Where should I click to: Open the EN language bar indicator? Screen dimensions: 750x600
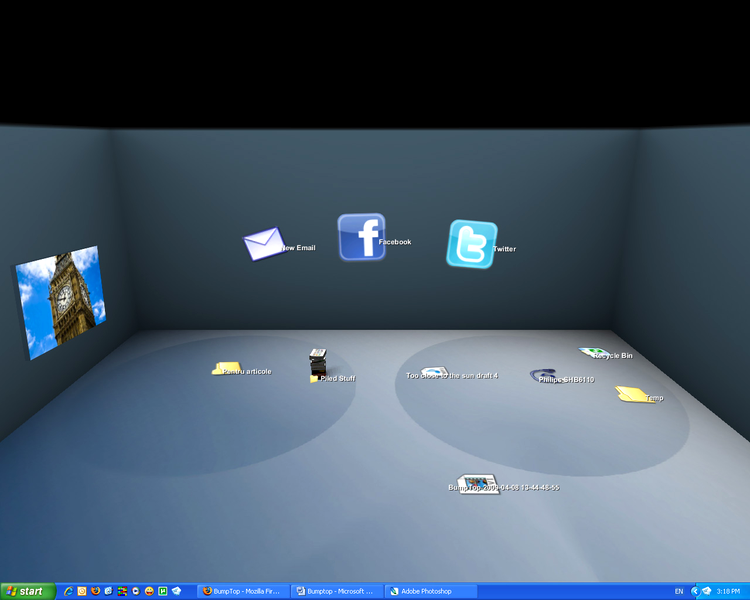coord(679,591)
